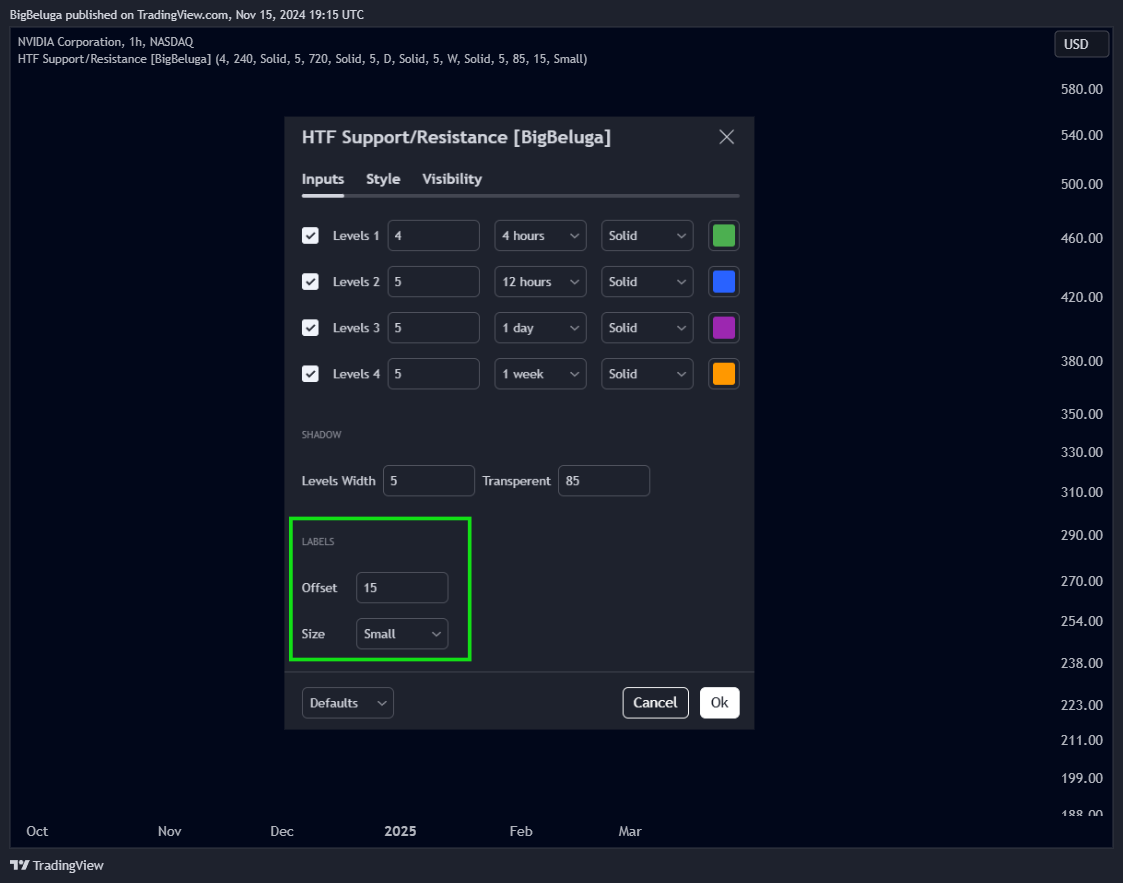Image resolution: width=1123 pixels, height=883 pixels.
Task: Switch to the Visibility tab
Action: 452,179
